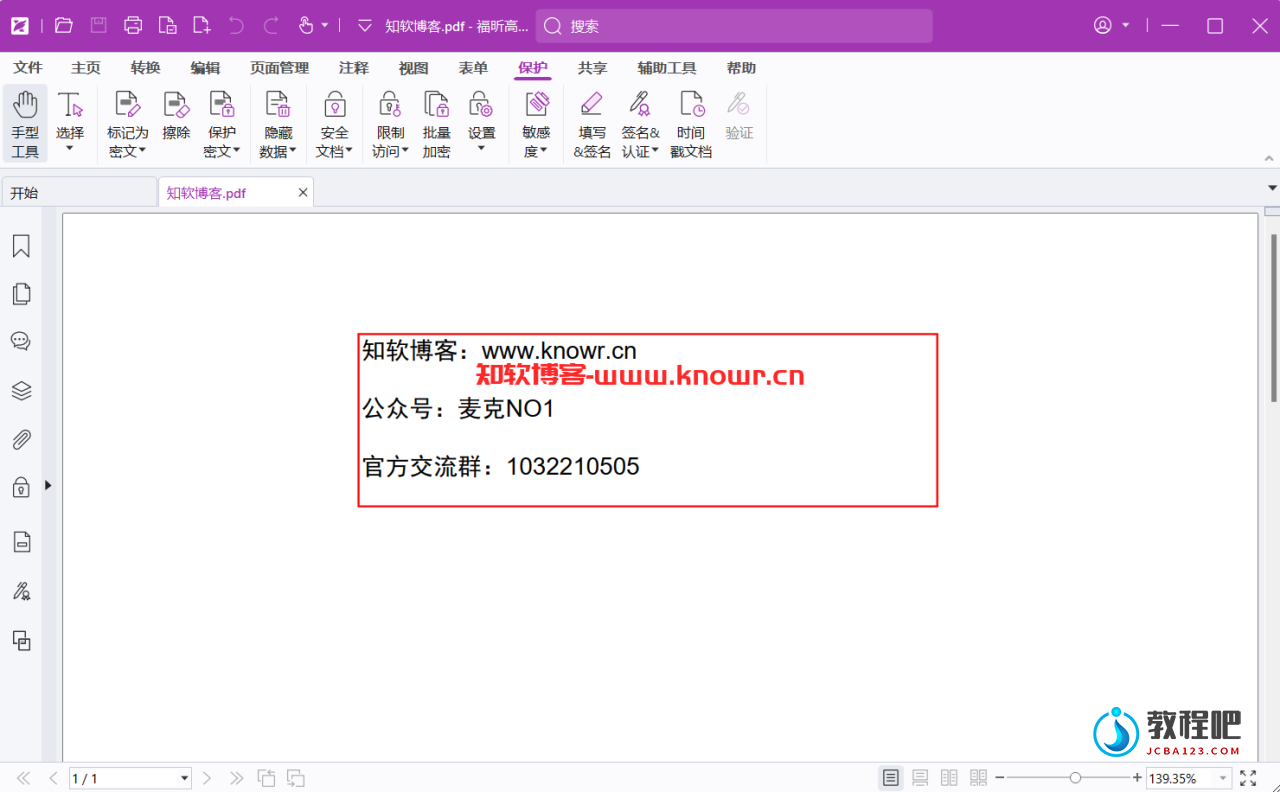The height and width of the screenshot is (792, 1280).
Task: Click zoom out minus button
Action: coord(999,778)
